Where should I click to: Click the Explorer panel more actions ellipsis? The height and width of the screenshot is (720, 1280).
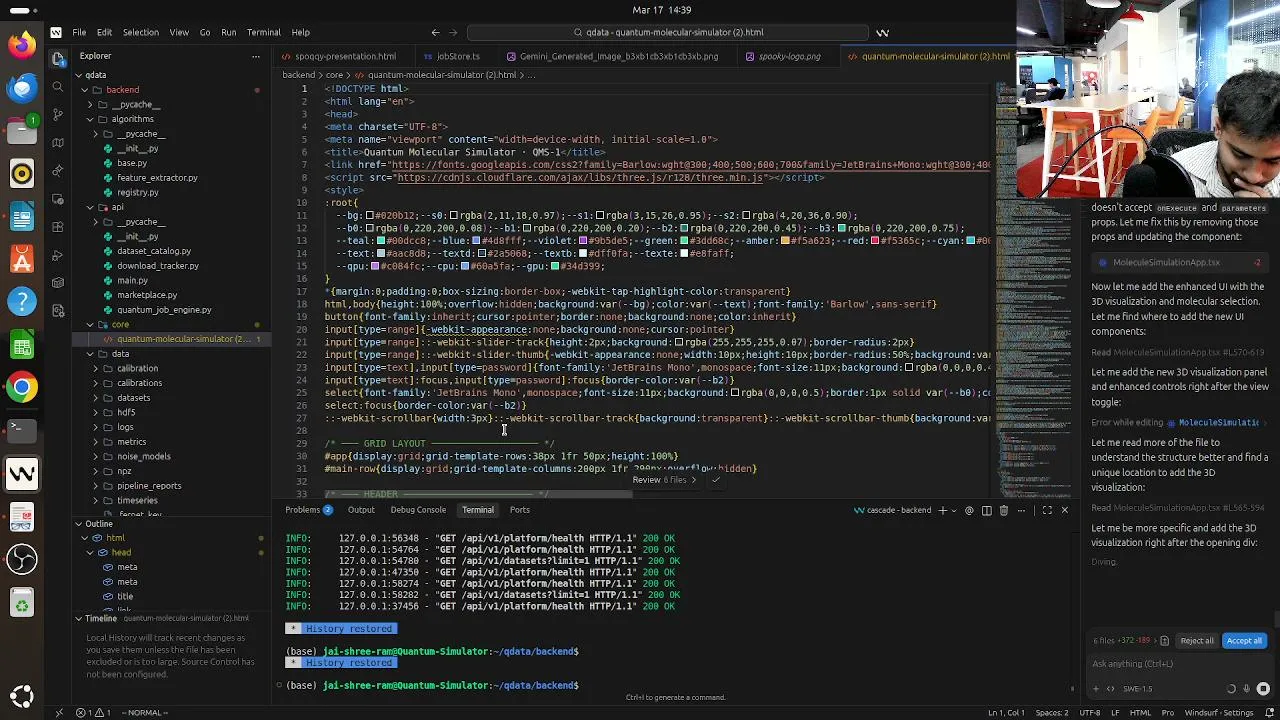tap(256, 56)
